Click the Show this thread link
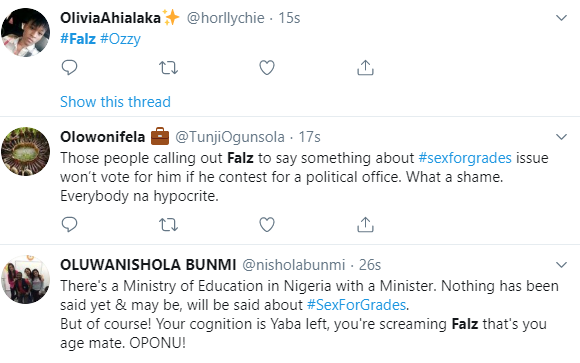 click(115, 102)
